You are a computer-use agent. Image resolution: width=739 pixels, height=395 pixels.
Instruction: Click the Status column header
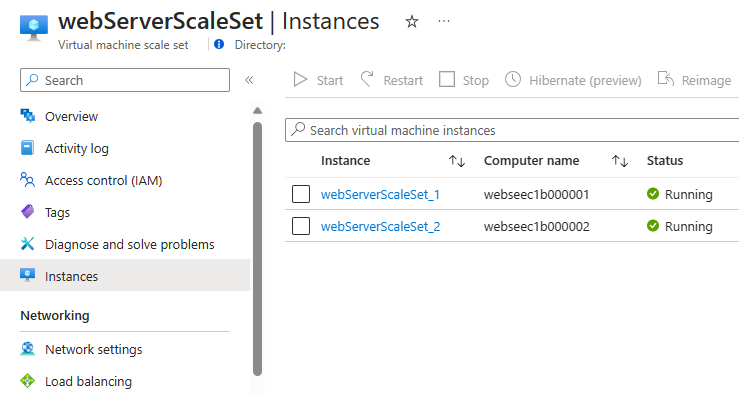(x=665, y=161)
